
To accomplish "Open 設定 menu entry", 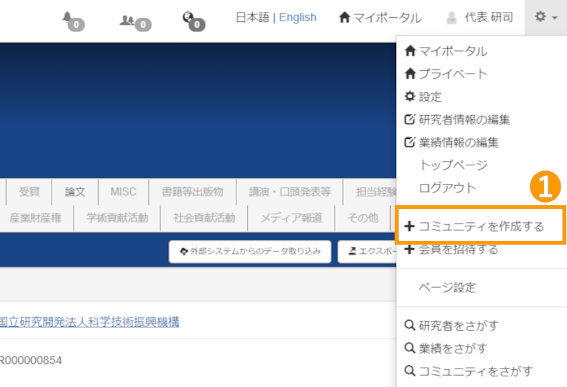I will pyautogui.click(x=430, y=97).
